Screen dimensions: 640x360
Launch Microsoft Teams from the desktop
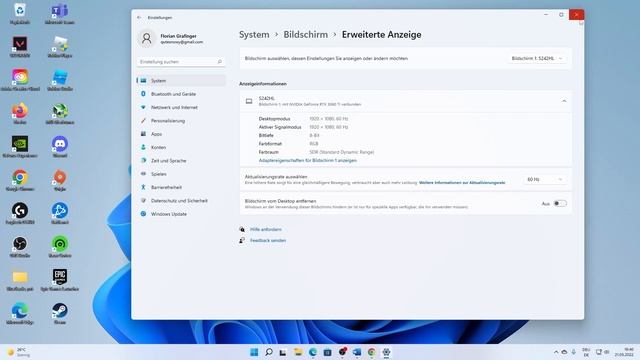pos(60,13)
